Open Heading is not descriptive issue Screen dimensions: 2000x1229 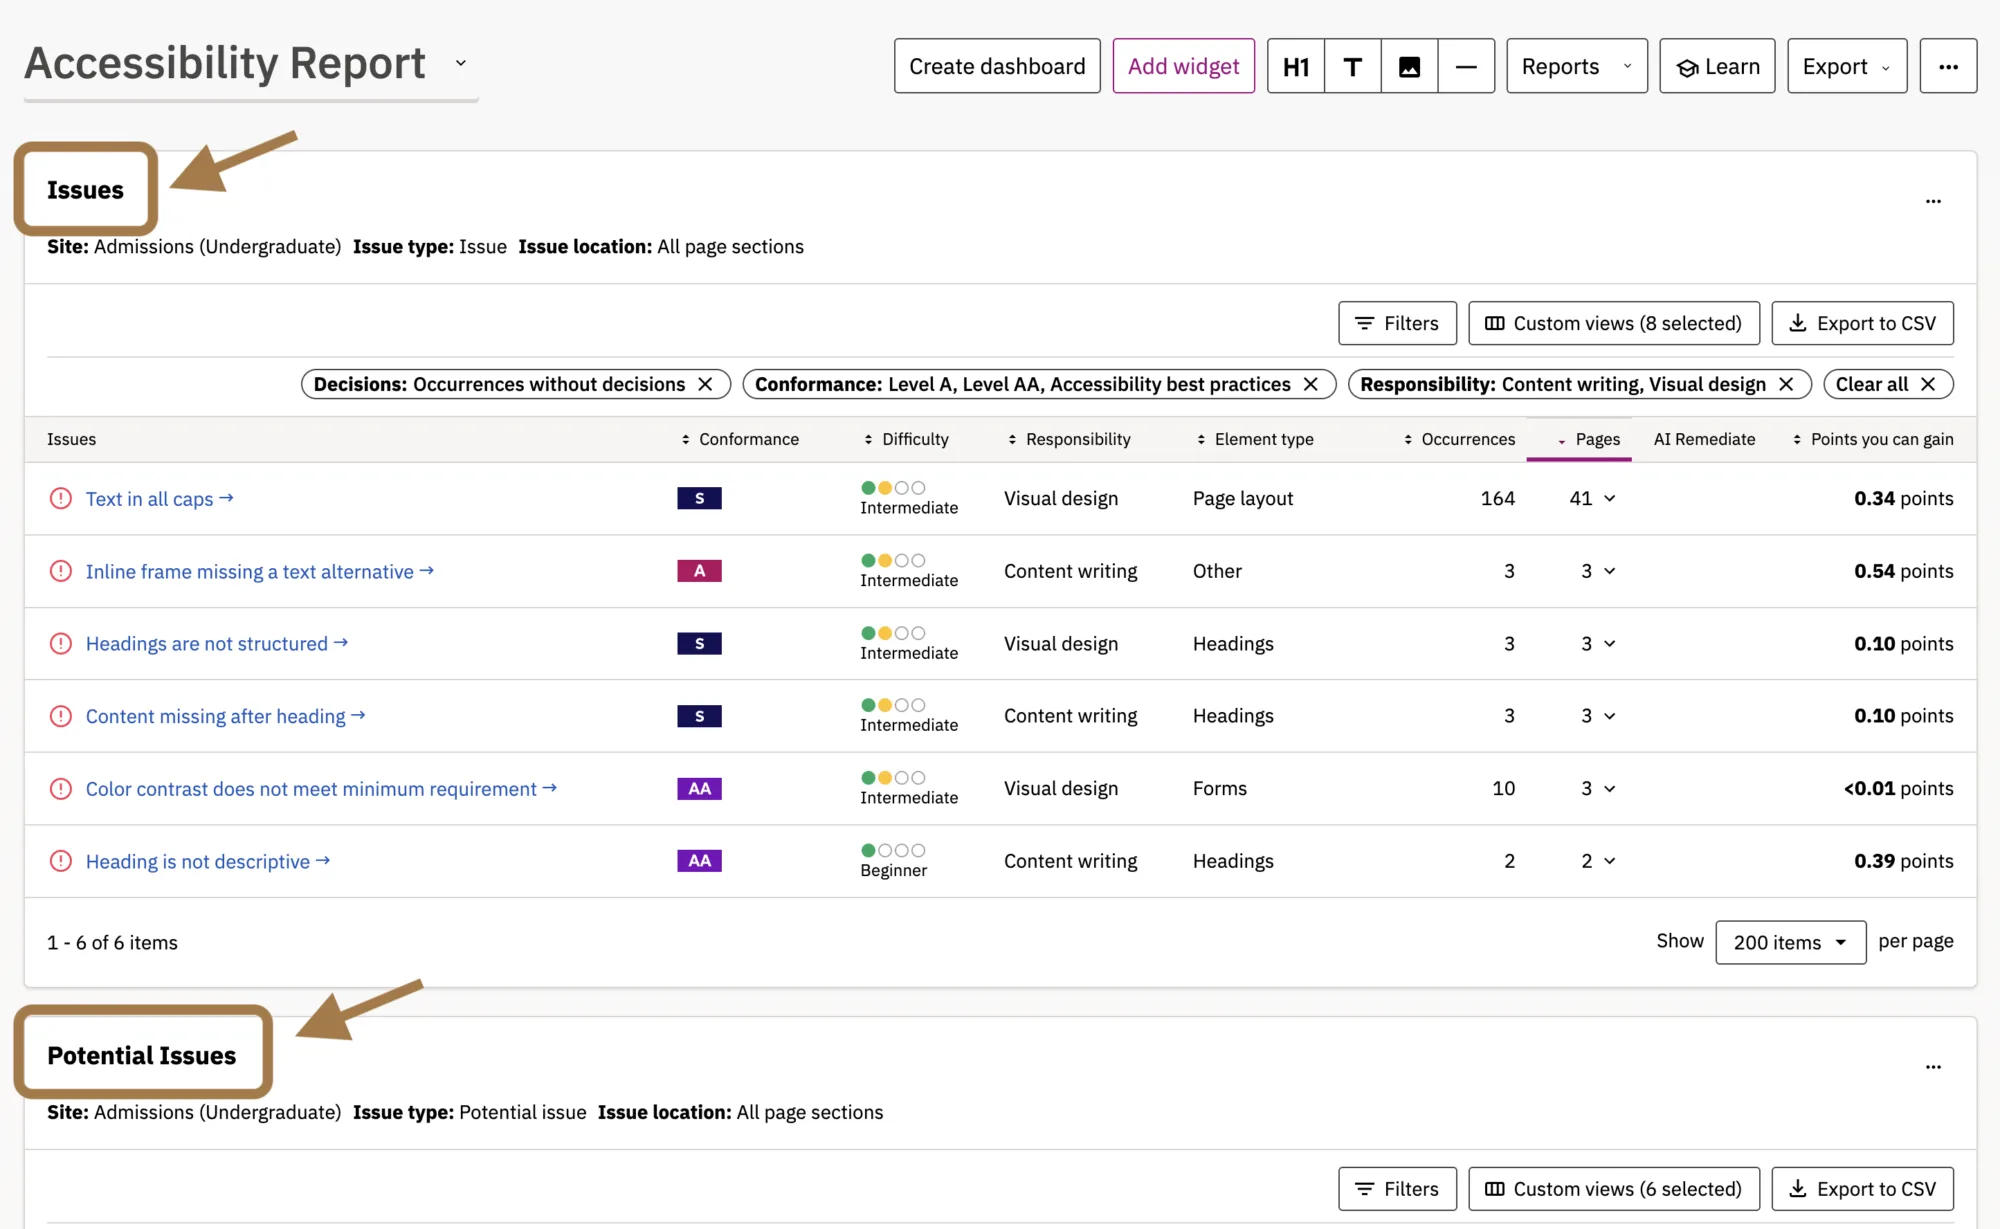click(x=207, y=861)
